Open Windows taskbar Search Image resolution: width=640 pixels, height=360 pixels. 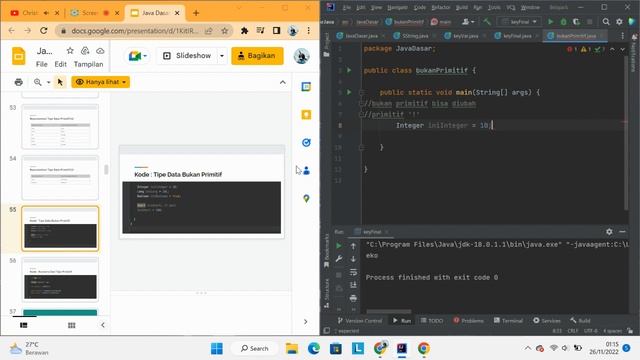point(255,348)
